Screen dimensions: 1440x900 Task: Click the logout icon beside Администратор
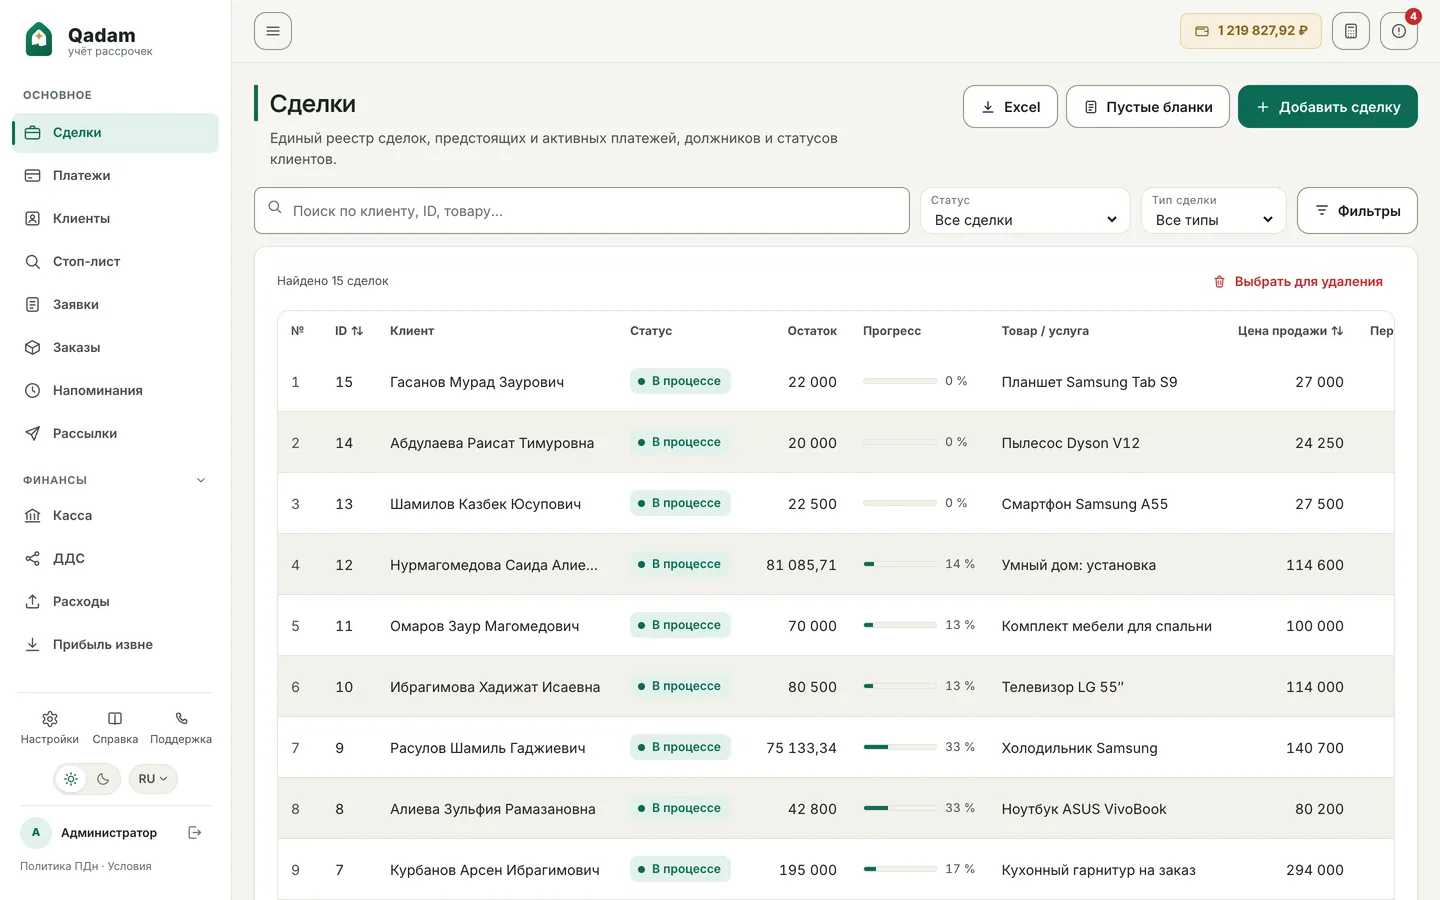point(195,832)
